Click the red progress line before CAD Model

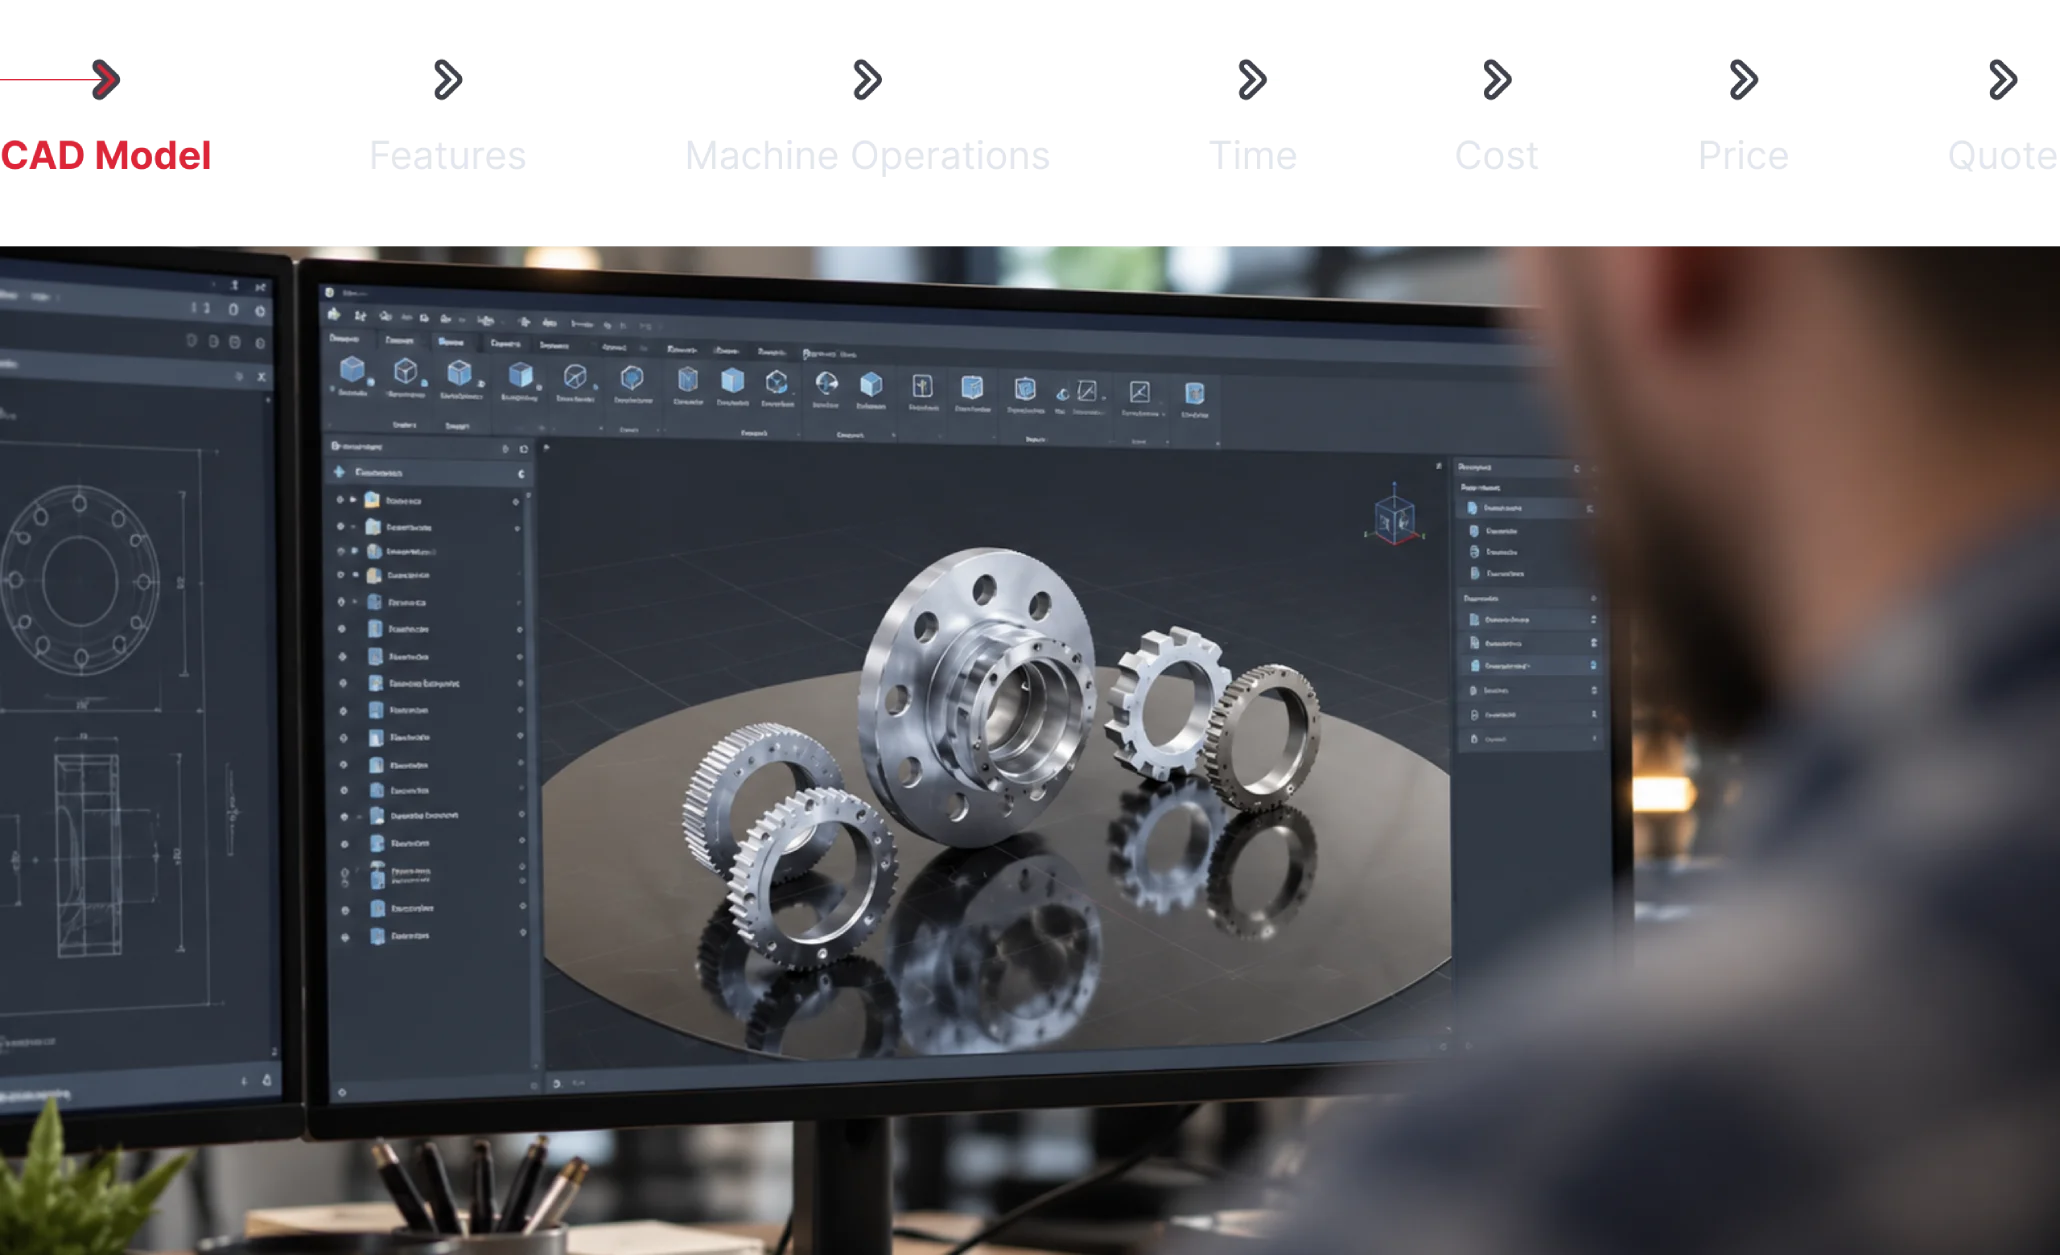pos(47,79)
